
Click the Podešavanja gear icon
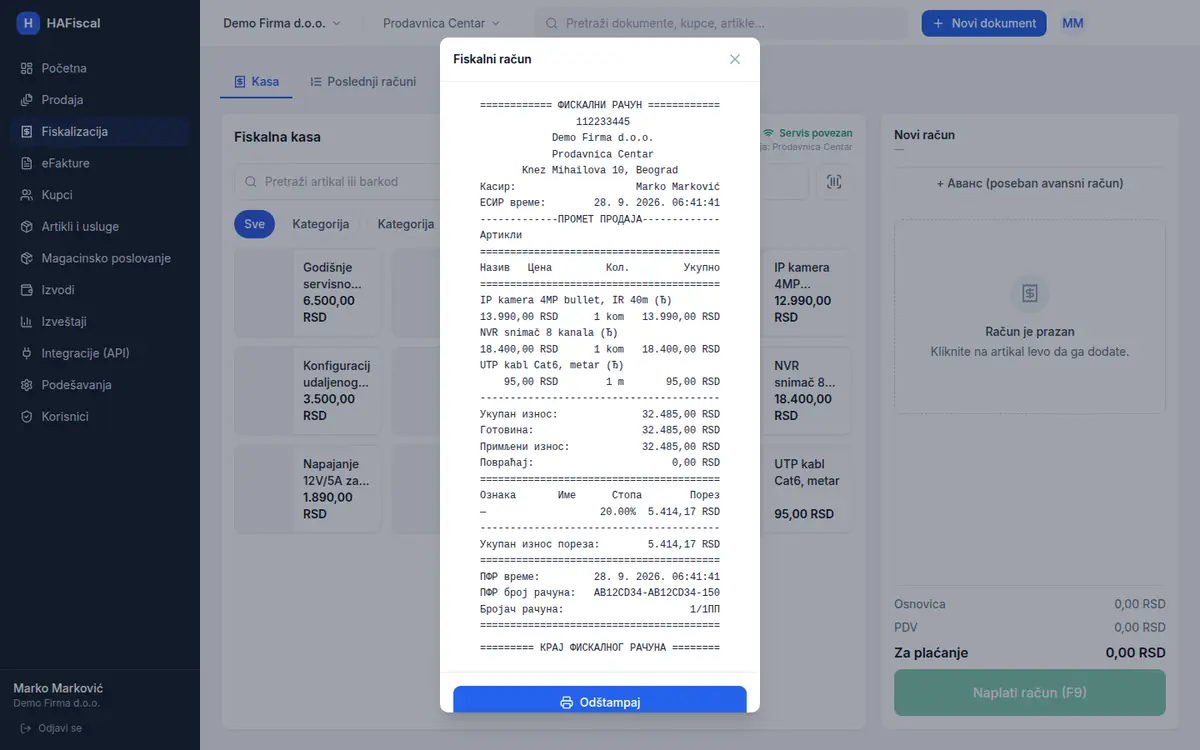27,385
